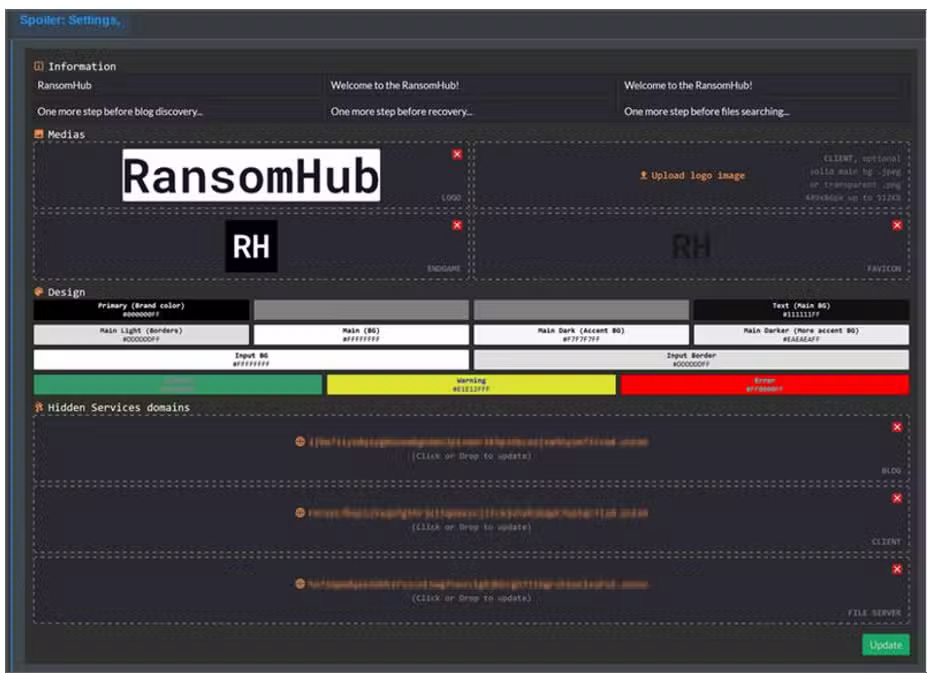Remove the BLOG domain entry
This screenshot has width=927, height=673.
897,428
